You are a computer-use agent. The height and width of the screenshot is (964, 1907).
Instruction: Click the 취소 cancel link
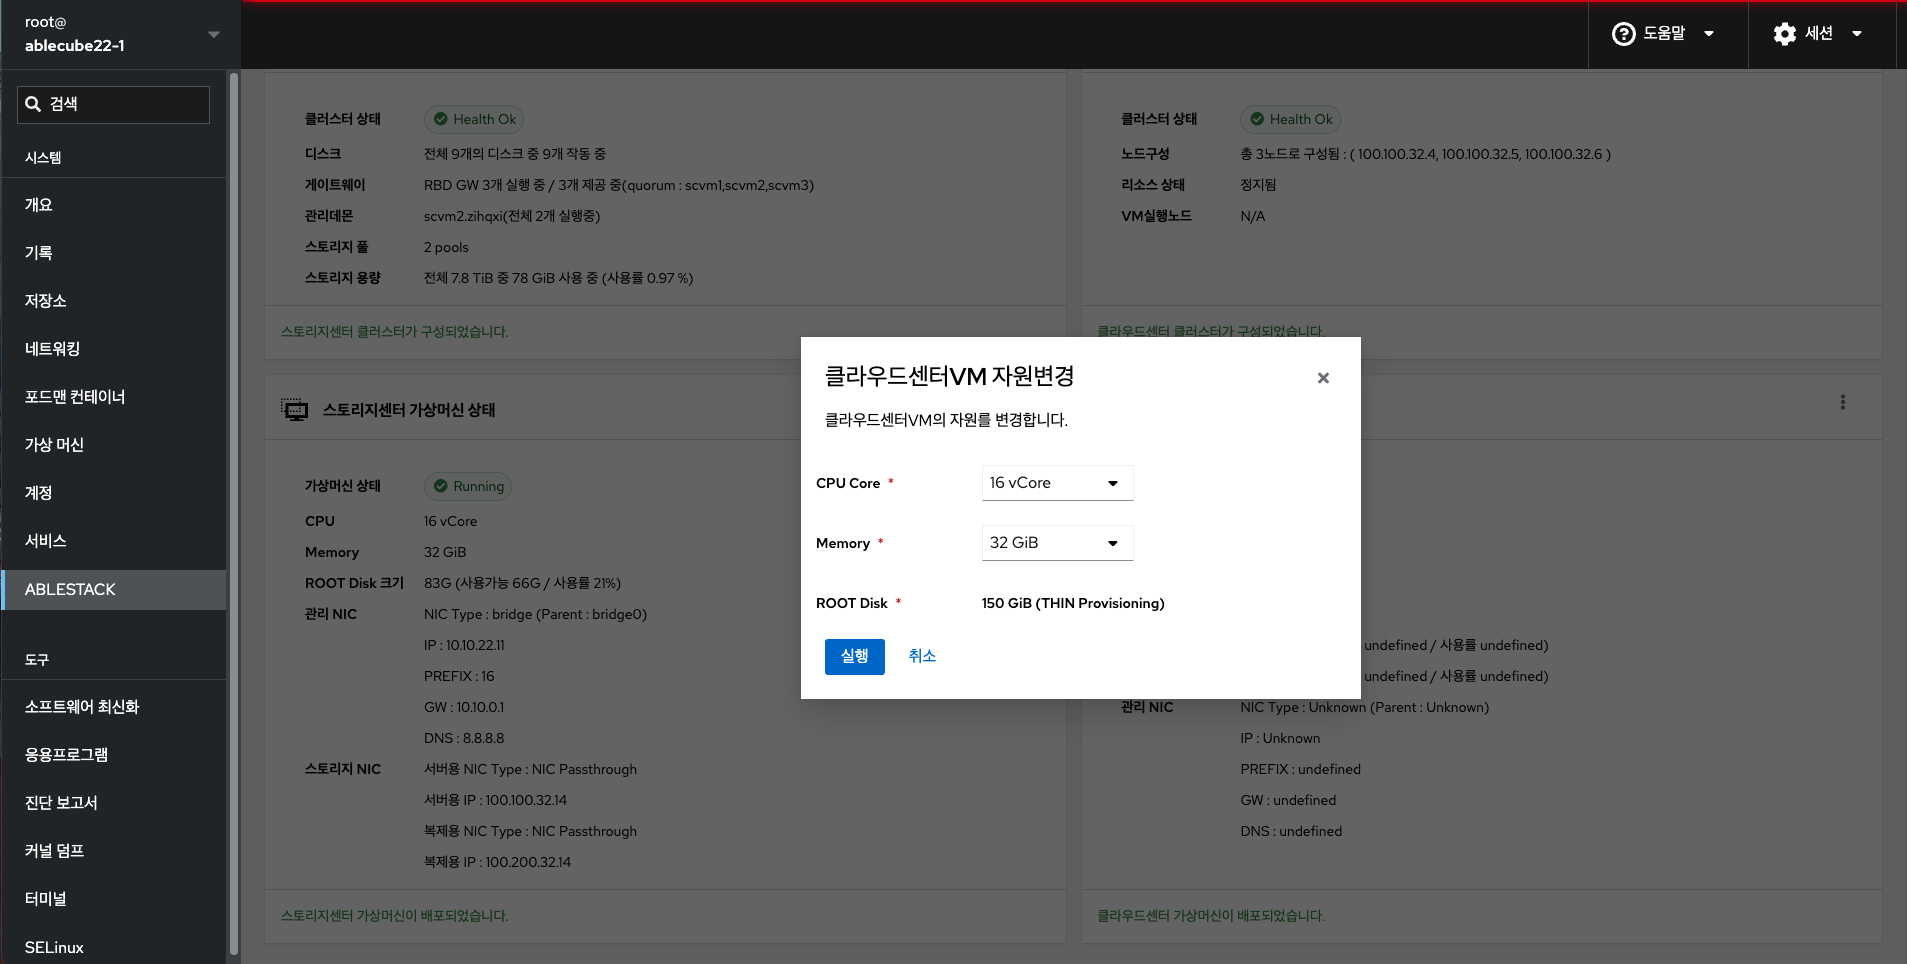921,656
